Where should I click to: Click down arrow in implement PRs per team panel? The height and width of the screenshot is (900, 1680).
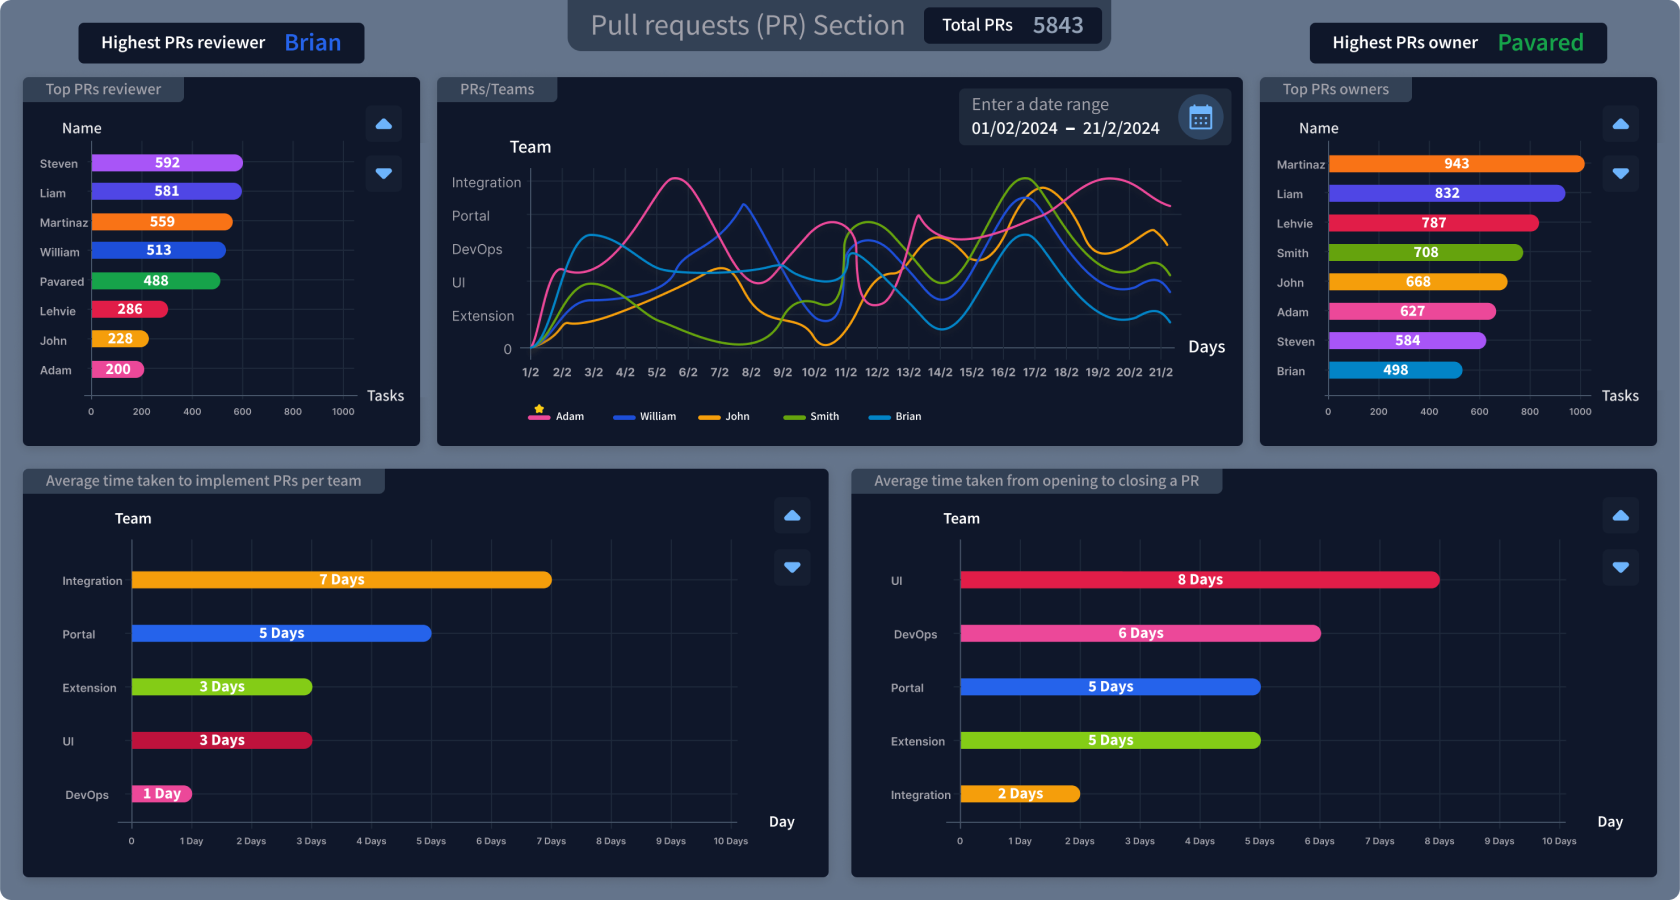coord(792,567)
